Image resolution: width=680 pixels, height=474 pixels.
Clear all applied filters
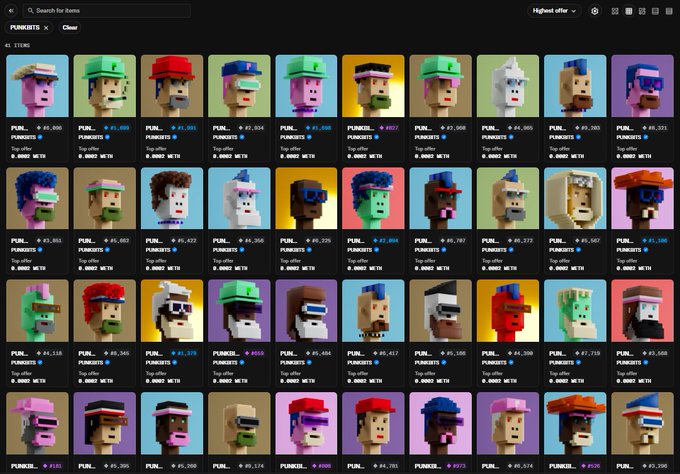70,27
